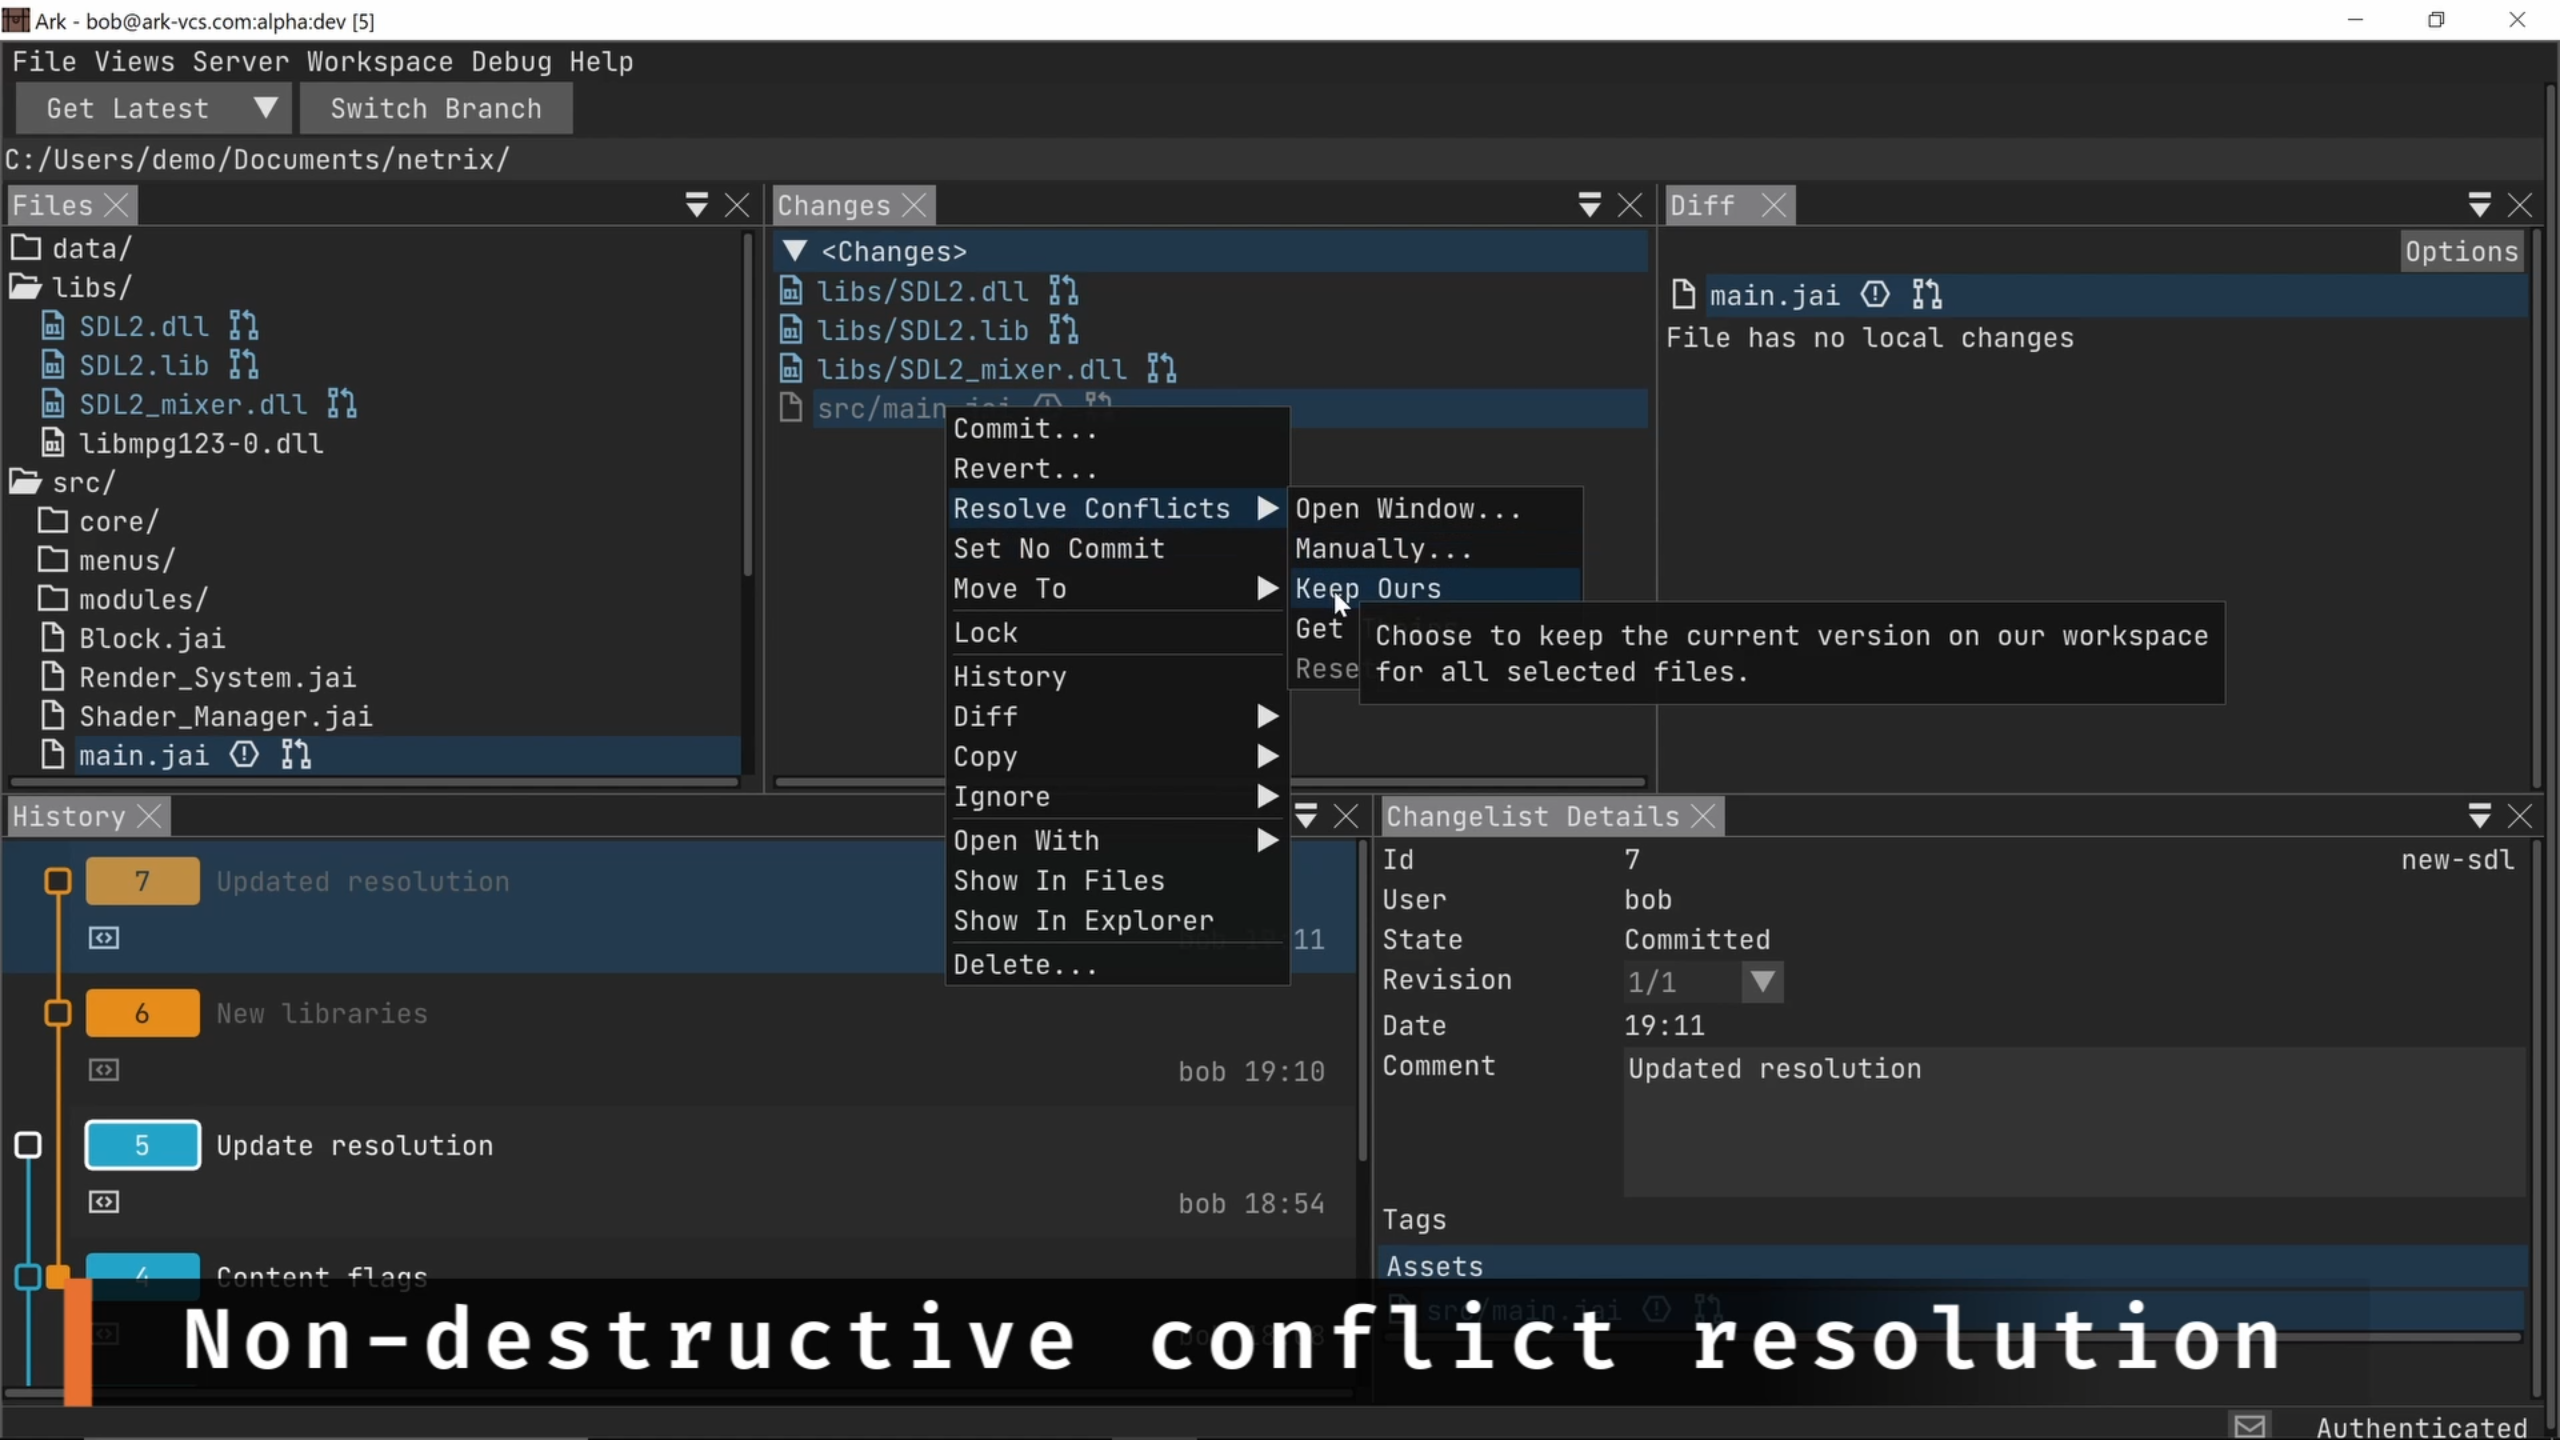Open the Workspace menu
Image resolution: width=2560 pixels, height=1440 pixels.
coord(379,62)
